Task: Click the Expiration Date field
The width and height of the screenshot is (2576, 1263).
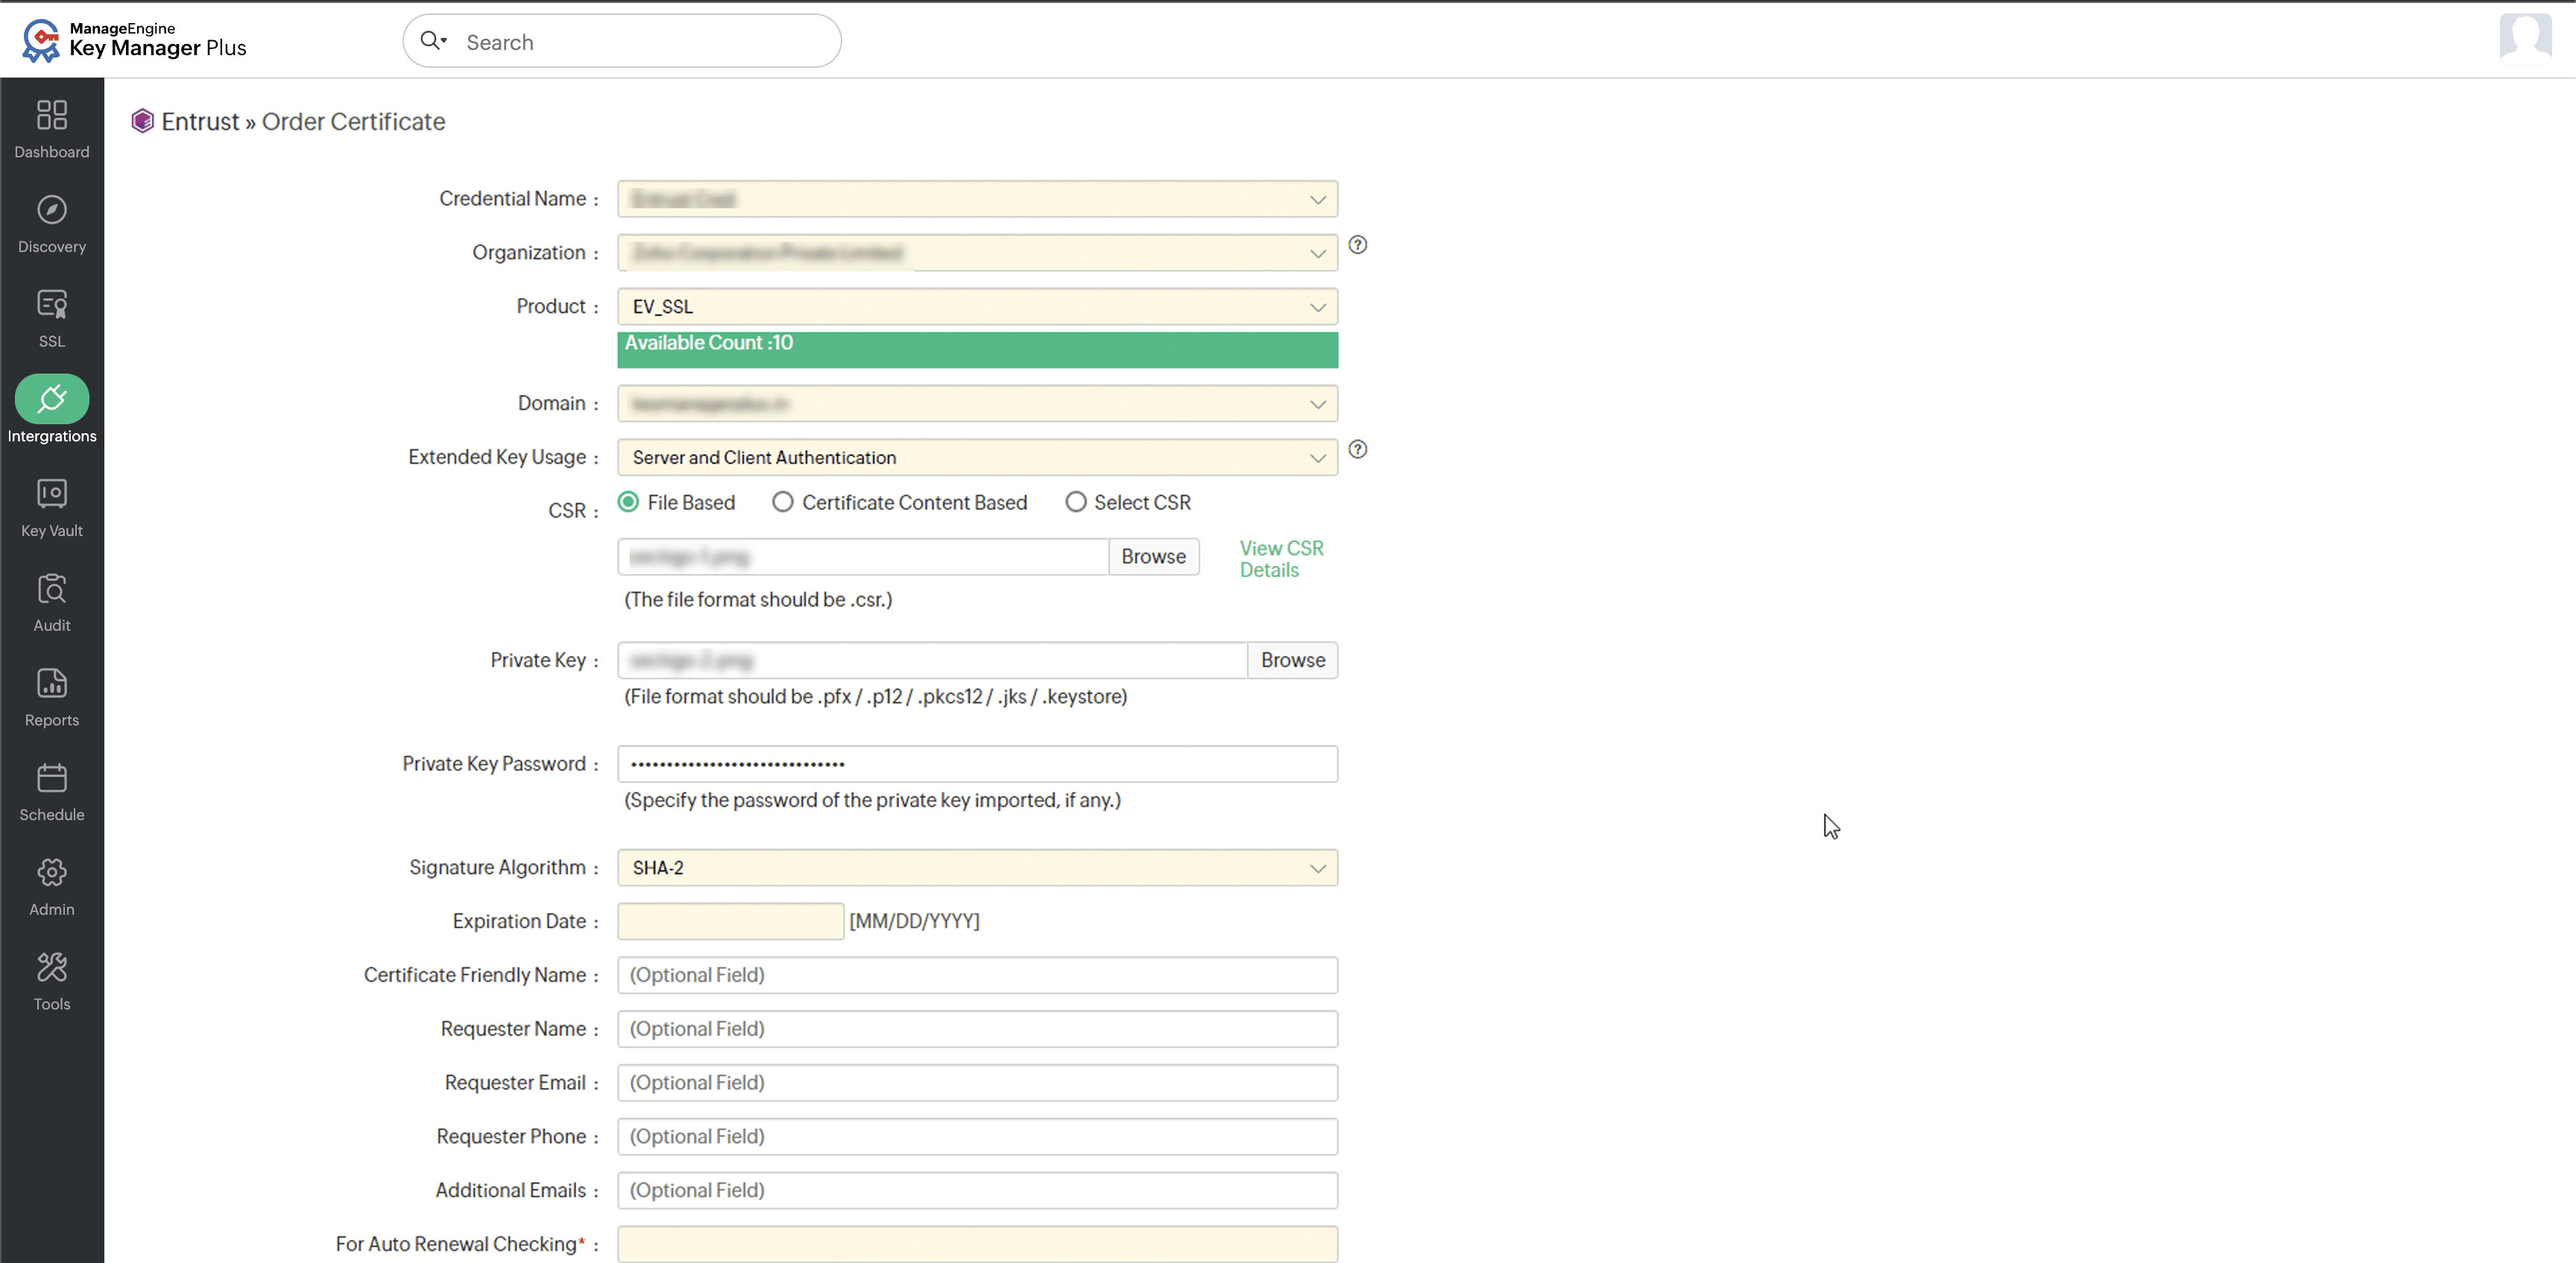Action: point(730,922)
